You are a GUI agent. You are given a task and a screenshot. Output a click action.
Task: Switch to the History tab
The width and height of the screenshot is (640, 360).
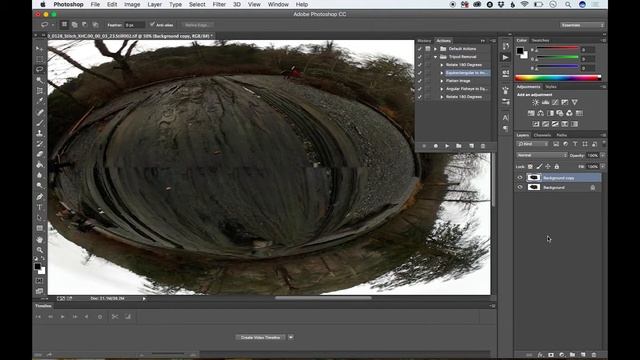424,41
